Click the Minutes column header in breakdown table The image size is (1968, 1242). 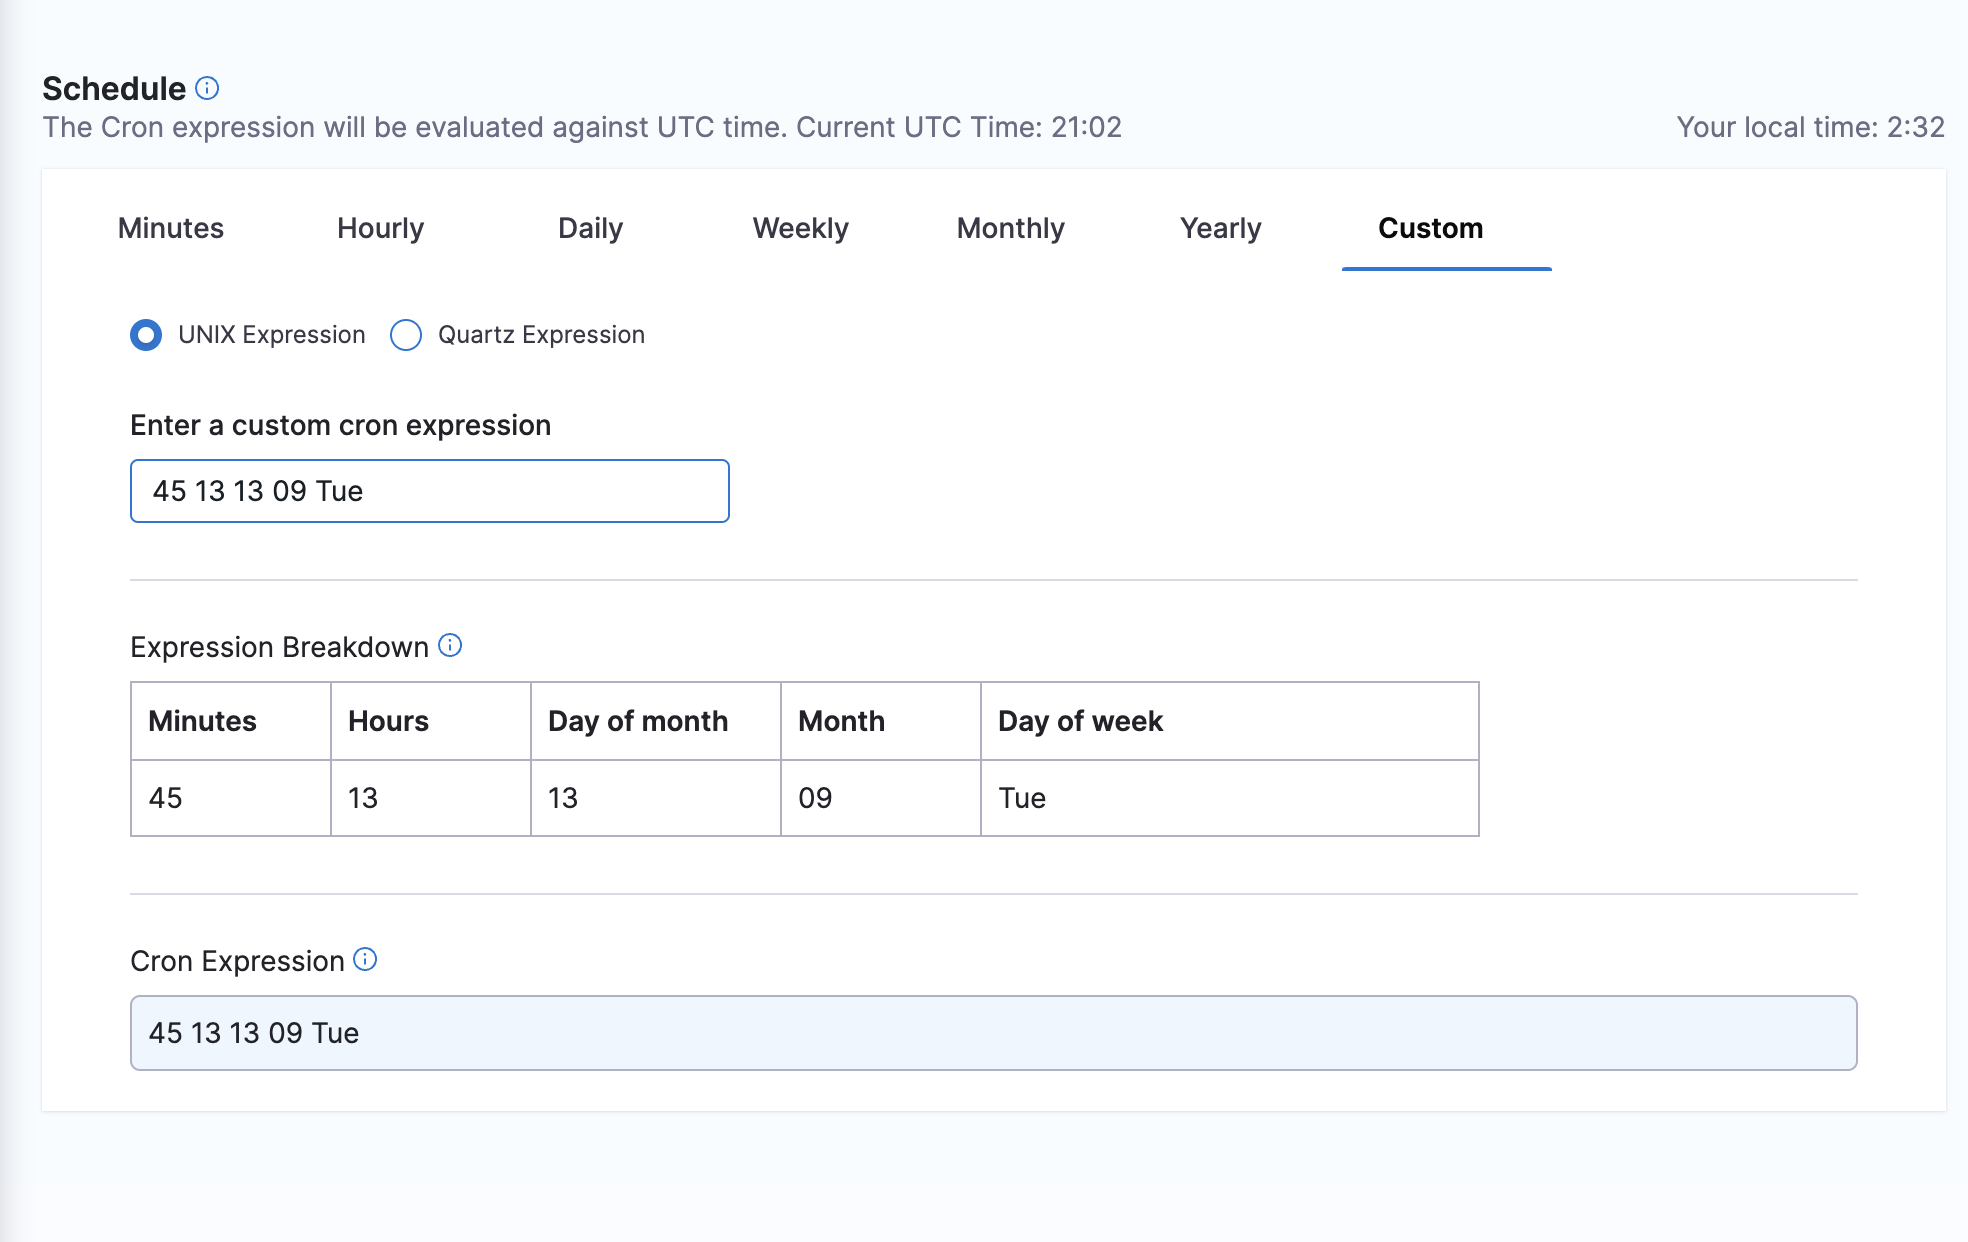pos(230,721)
